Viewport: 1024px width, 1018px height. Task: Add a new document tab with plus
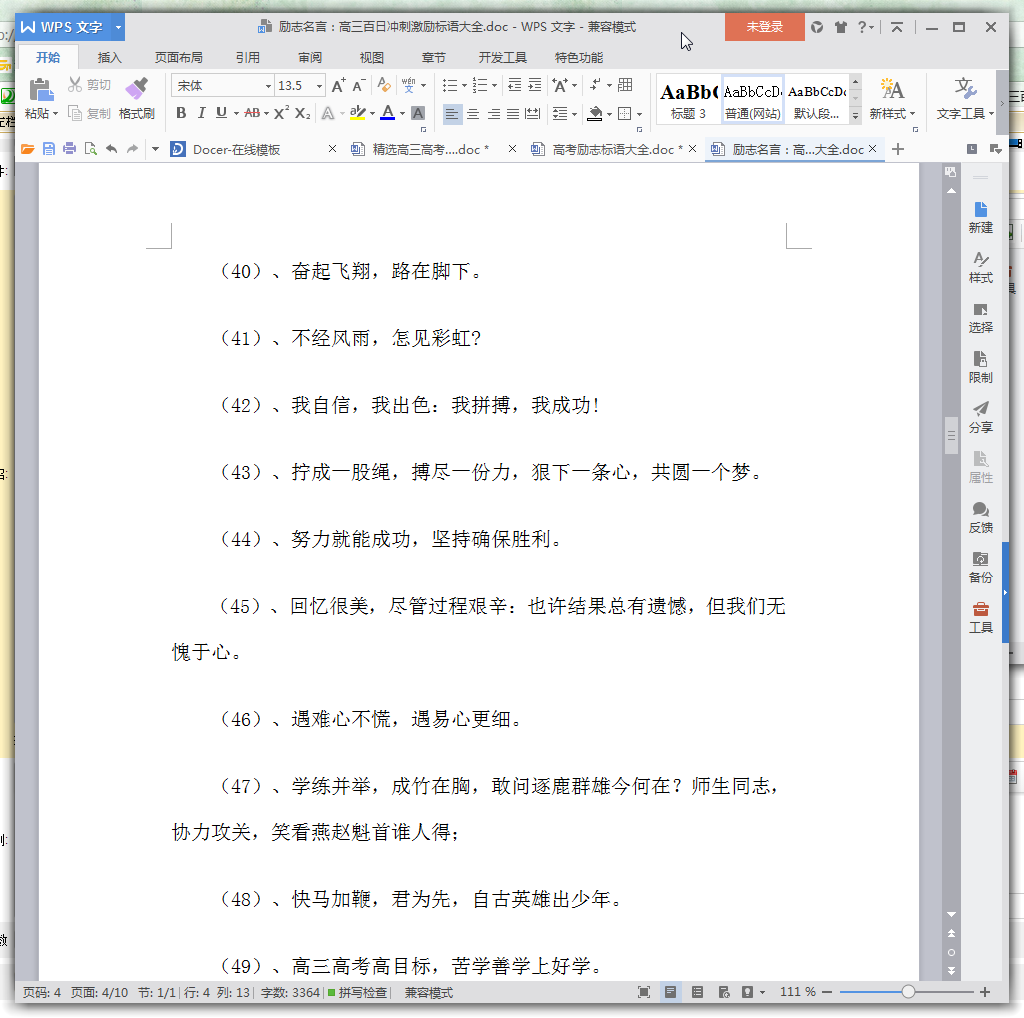(898, 150)
